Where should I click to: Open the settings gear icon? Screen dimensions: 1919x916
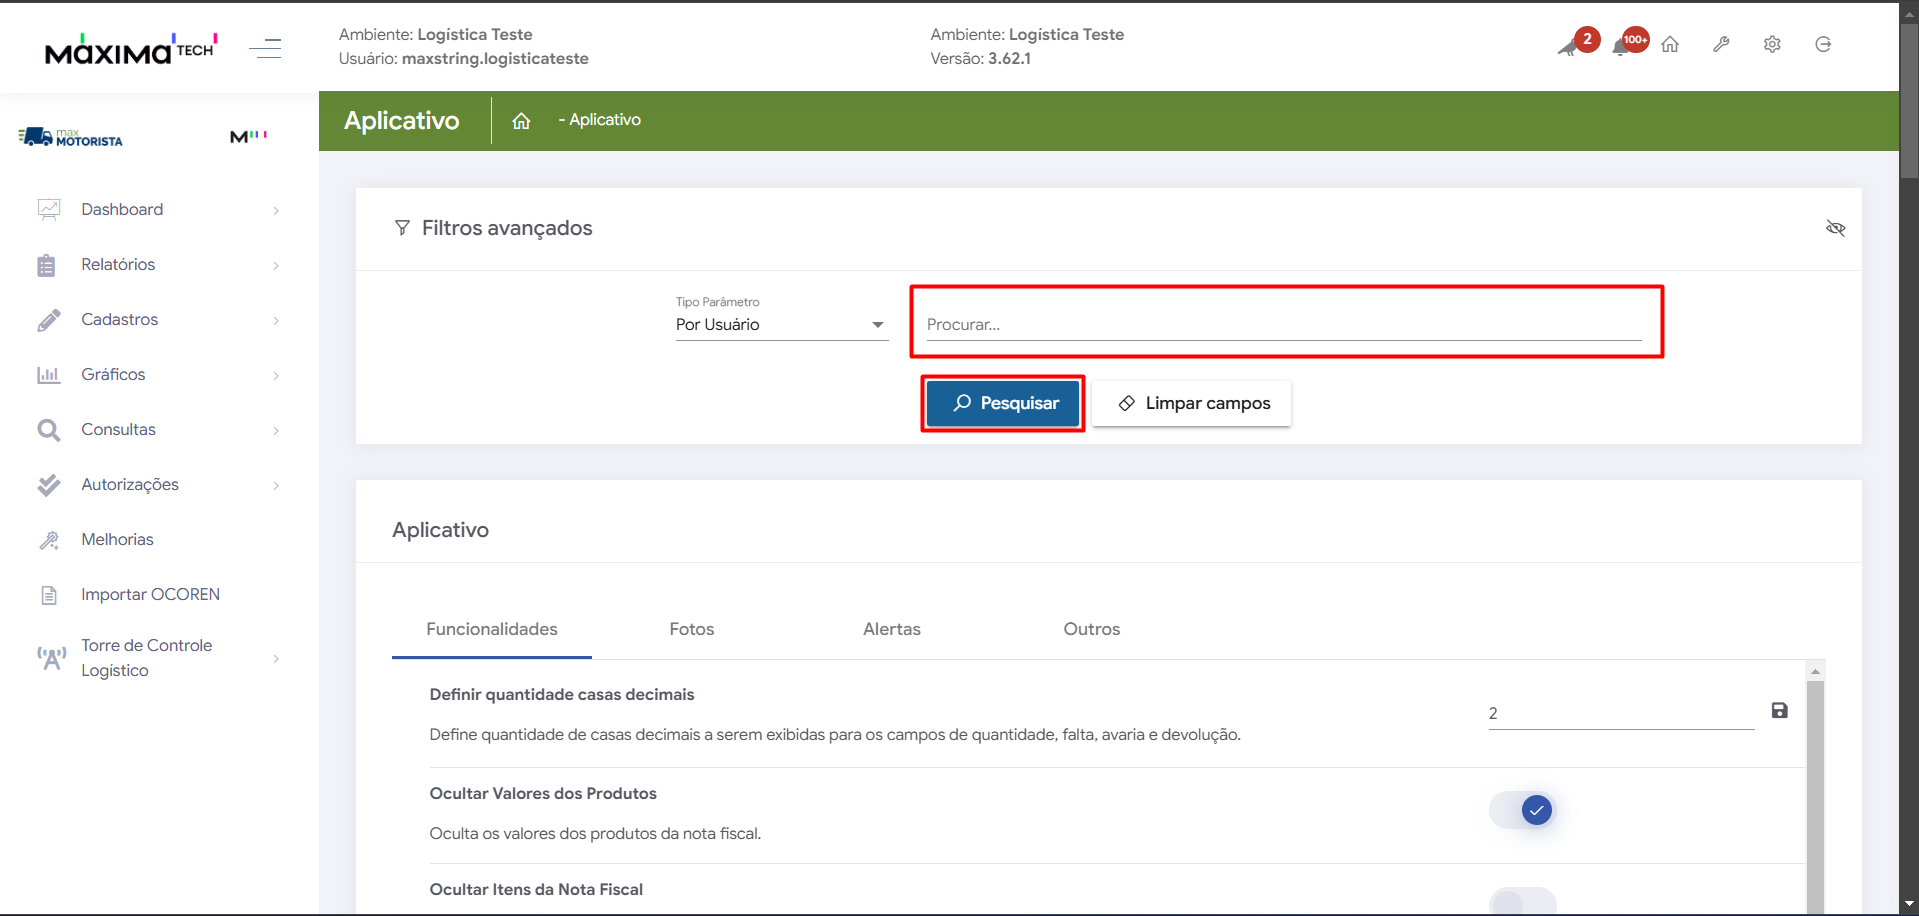click(x=1772, y=45)
